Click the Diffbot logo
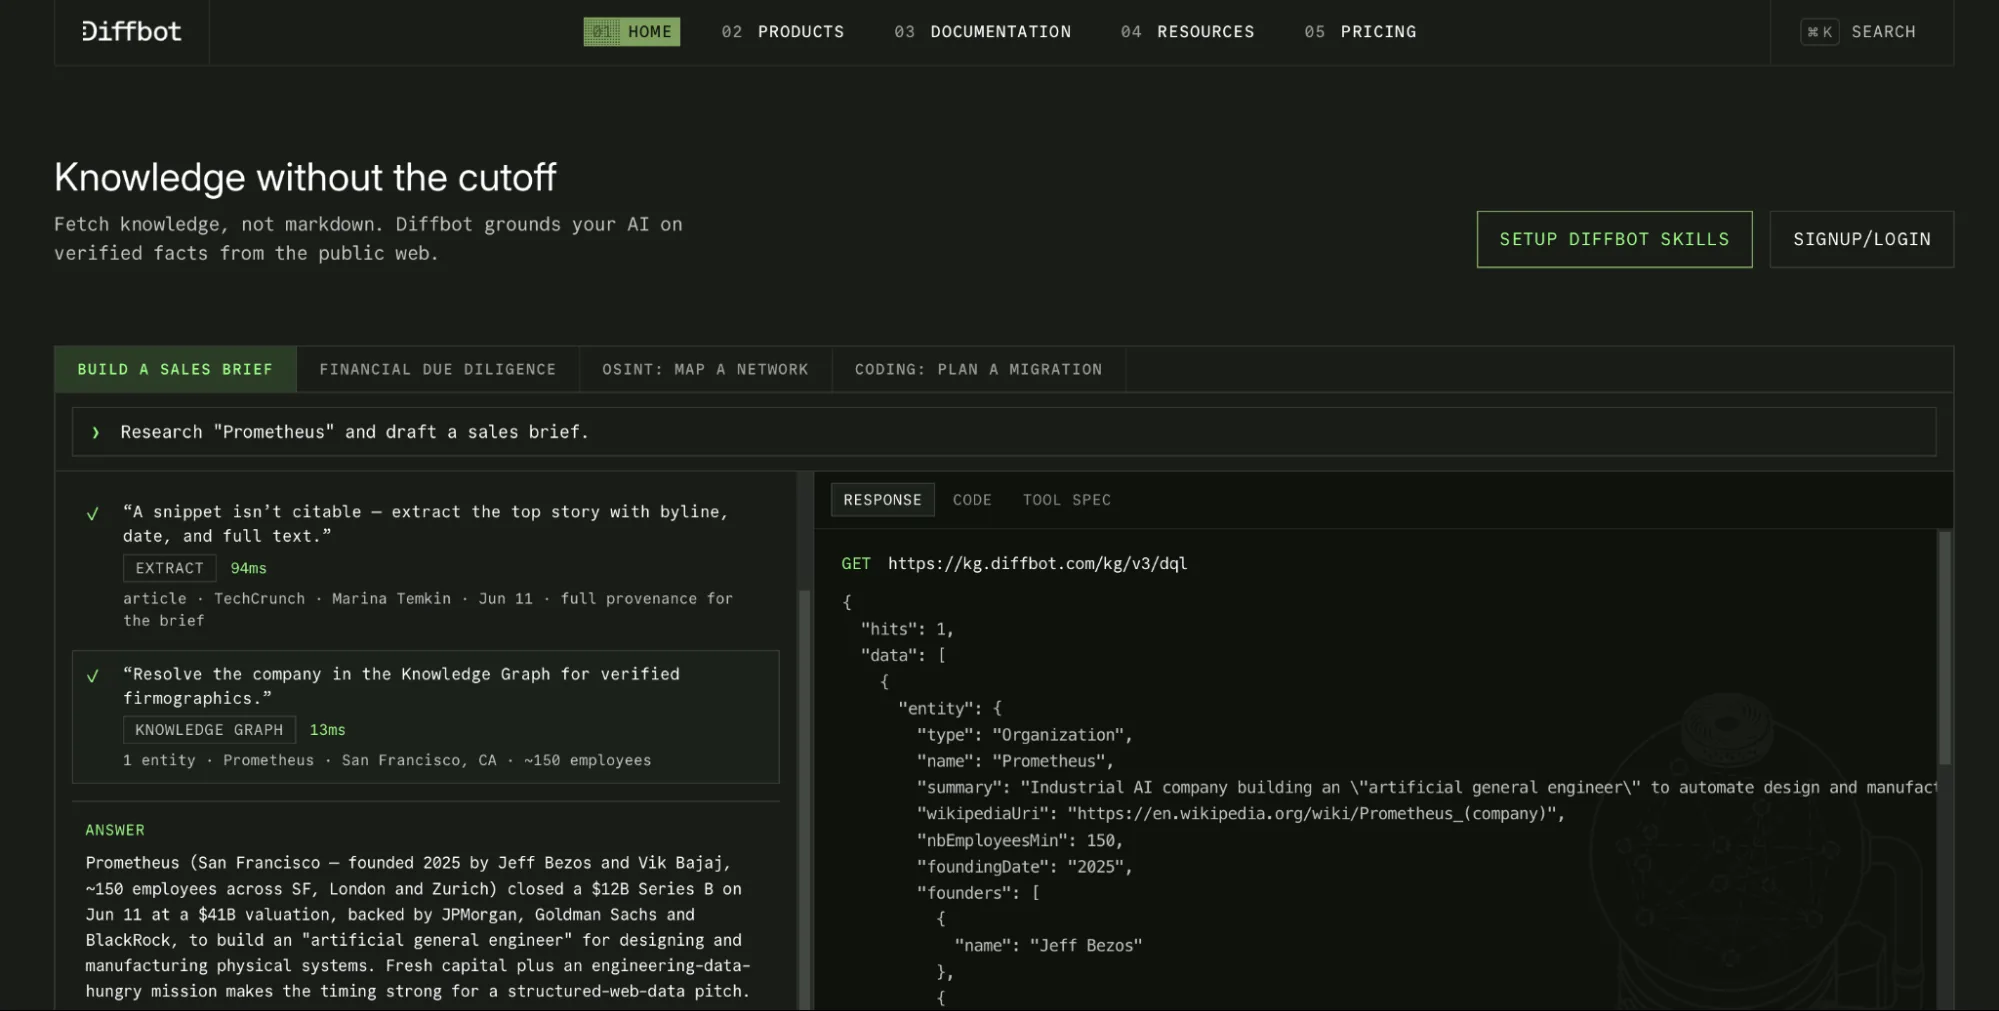Viewport: 1999px width, 1011px height. coord(132,32)
